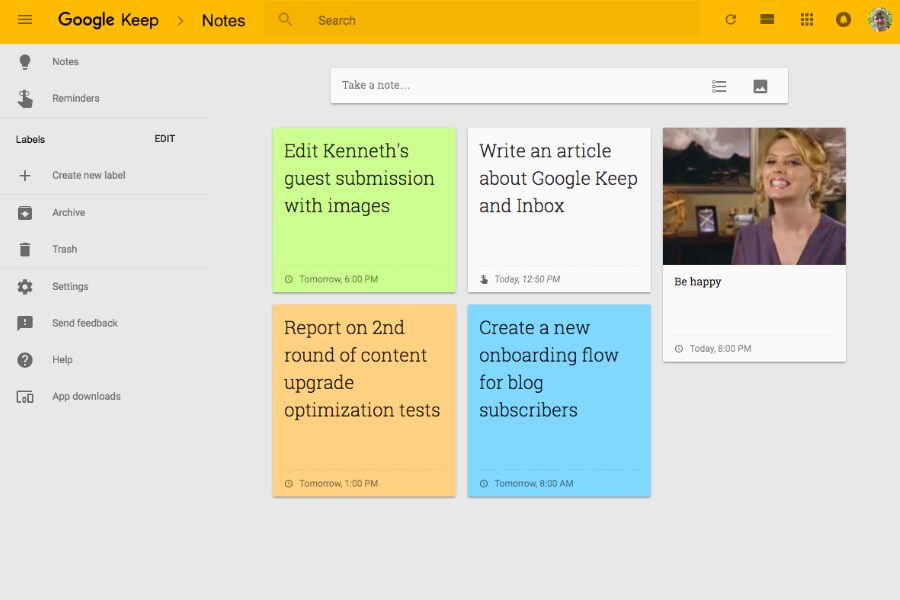The image size is (900, 600).
Task: Switch to list view layout icon
Action: pos(767,20)
